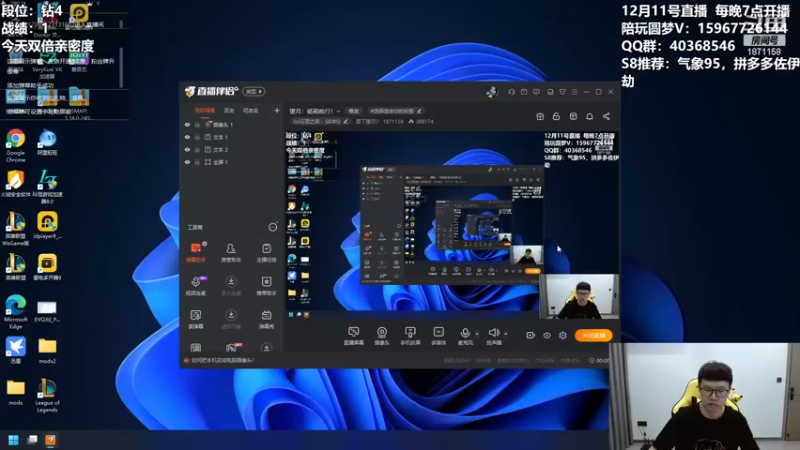
Task: Select the League of Legends desktop shortcut
Action: click(x=47, y=395)
